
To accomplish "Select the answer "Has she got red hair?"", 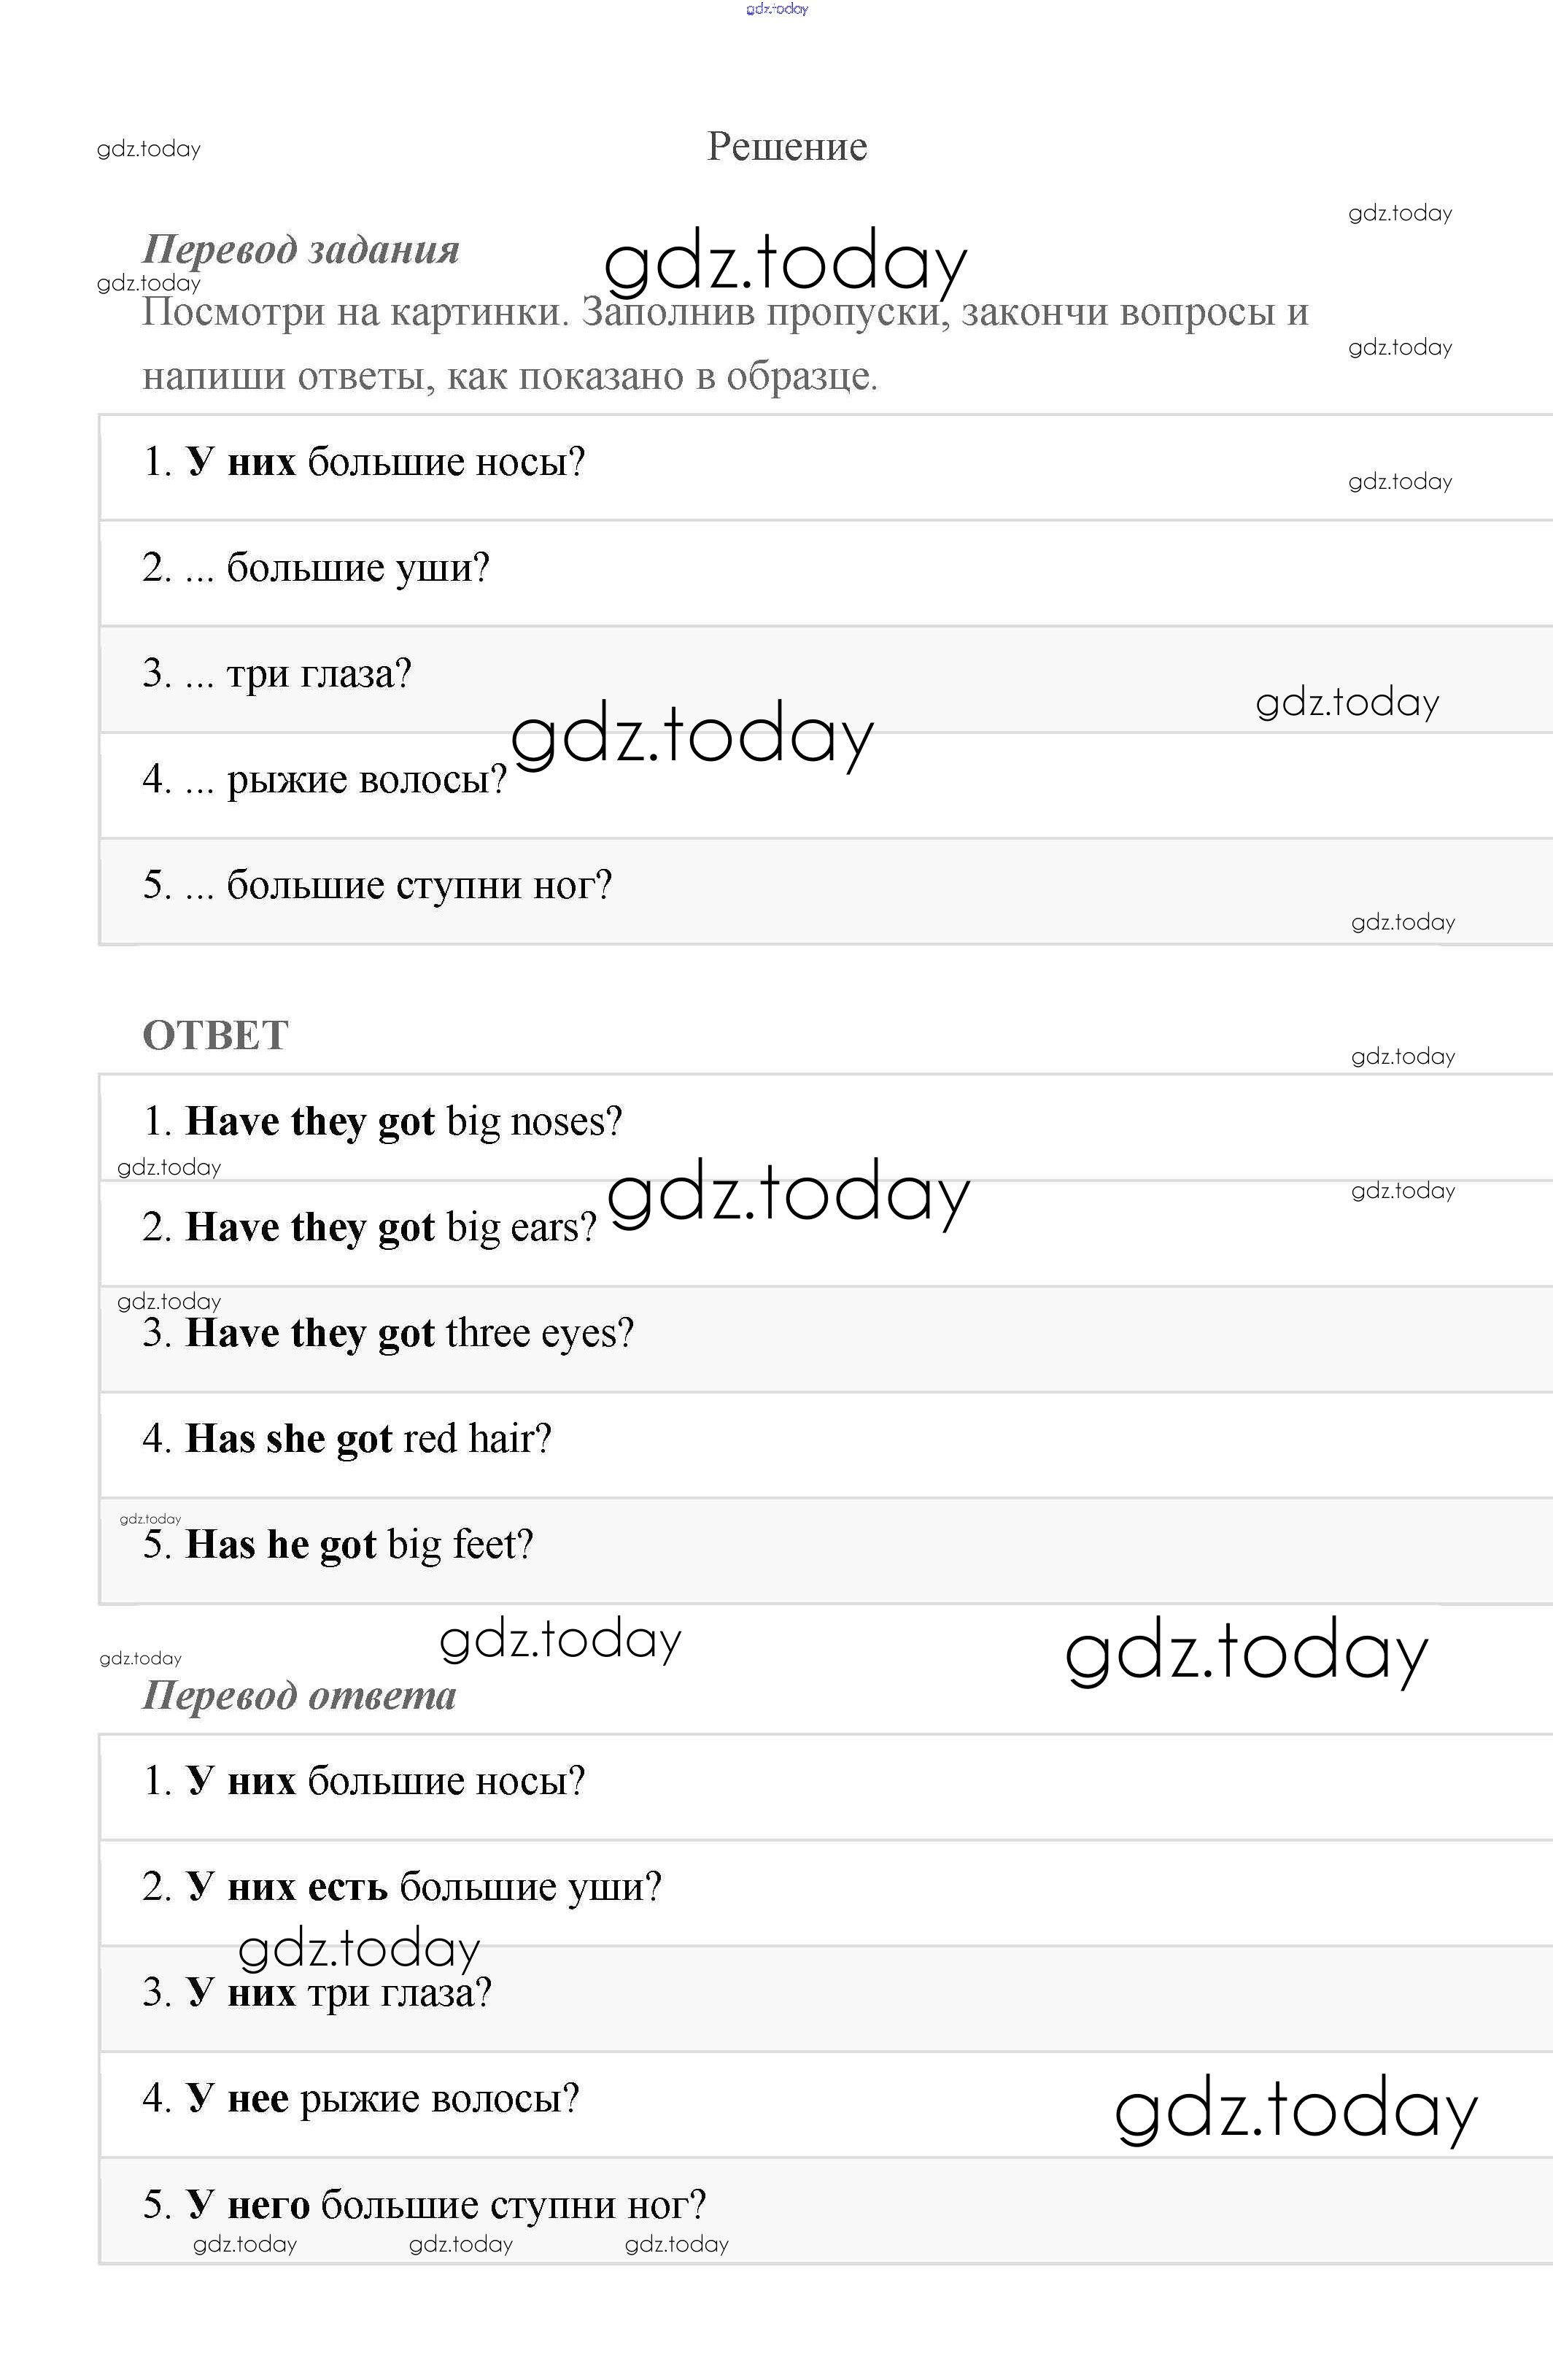I will click(347, 1439).
